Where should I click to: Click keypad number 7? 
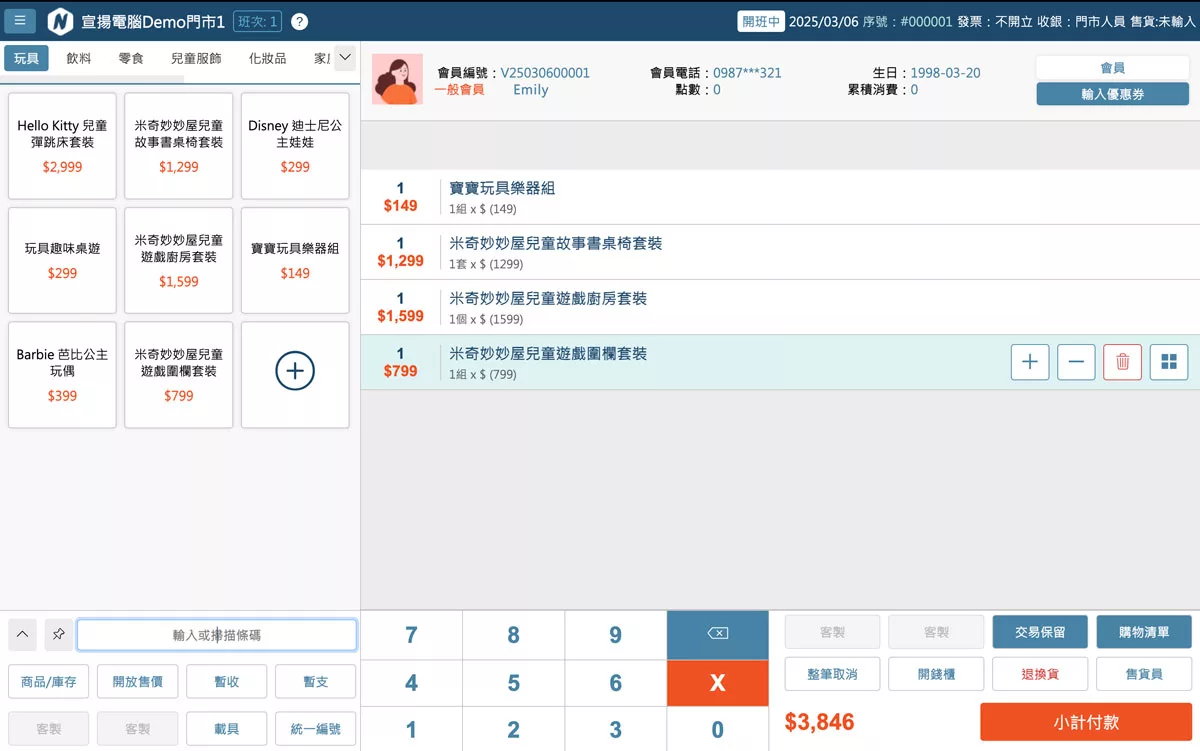tap(411, 635)
